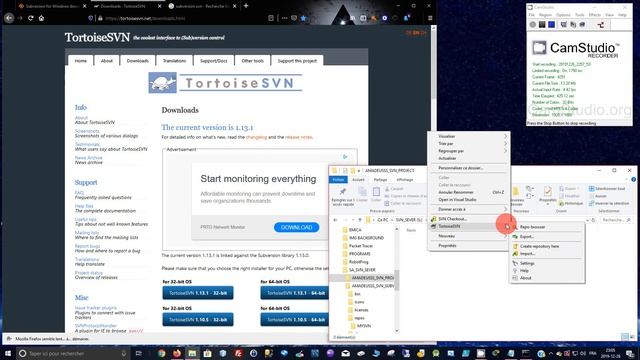This screenshot has width=640, height=360.
Task: Click Export icon in TortoiseSVN submenu
Action: pyautogui.click(x=515, y=237)
